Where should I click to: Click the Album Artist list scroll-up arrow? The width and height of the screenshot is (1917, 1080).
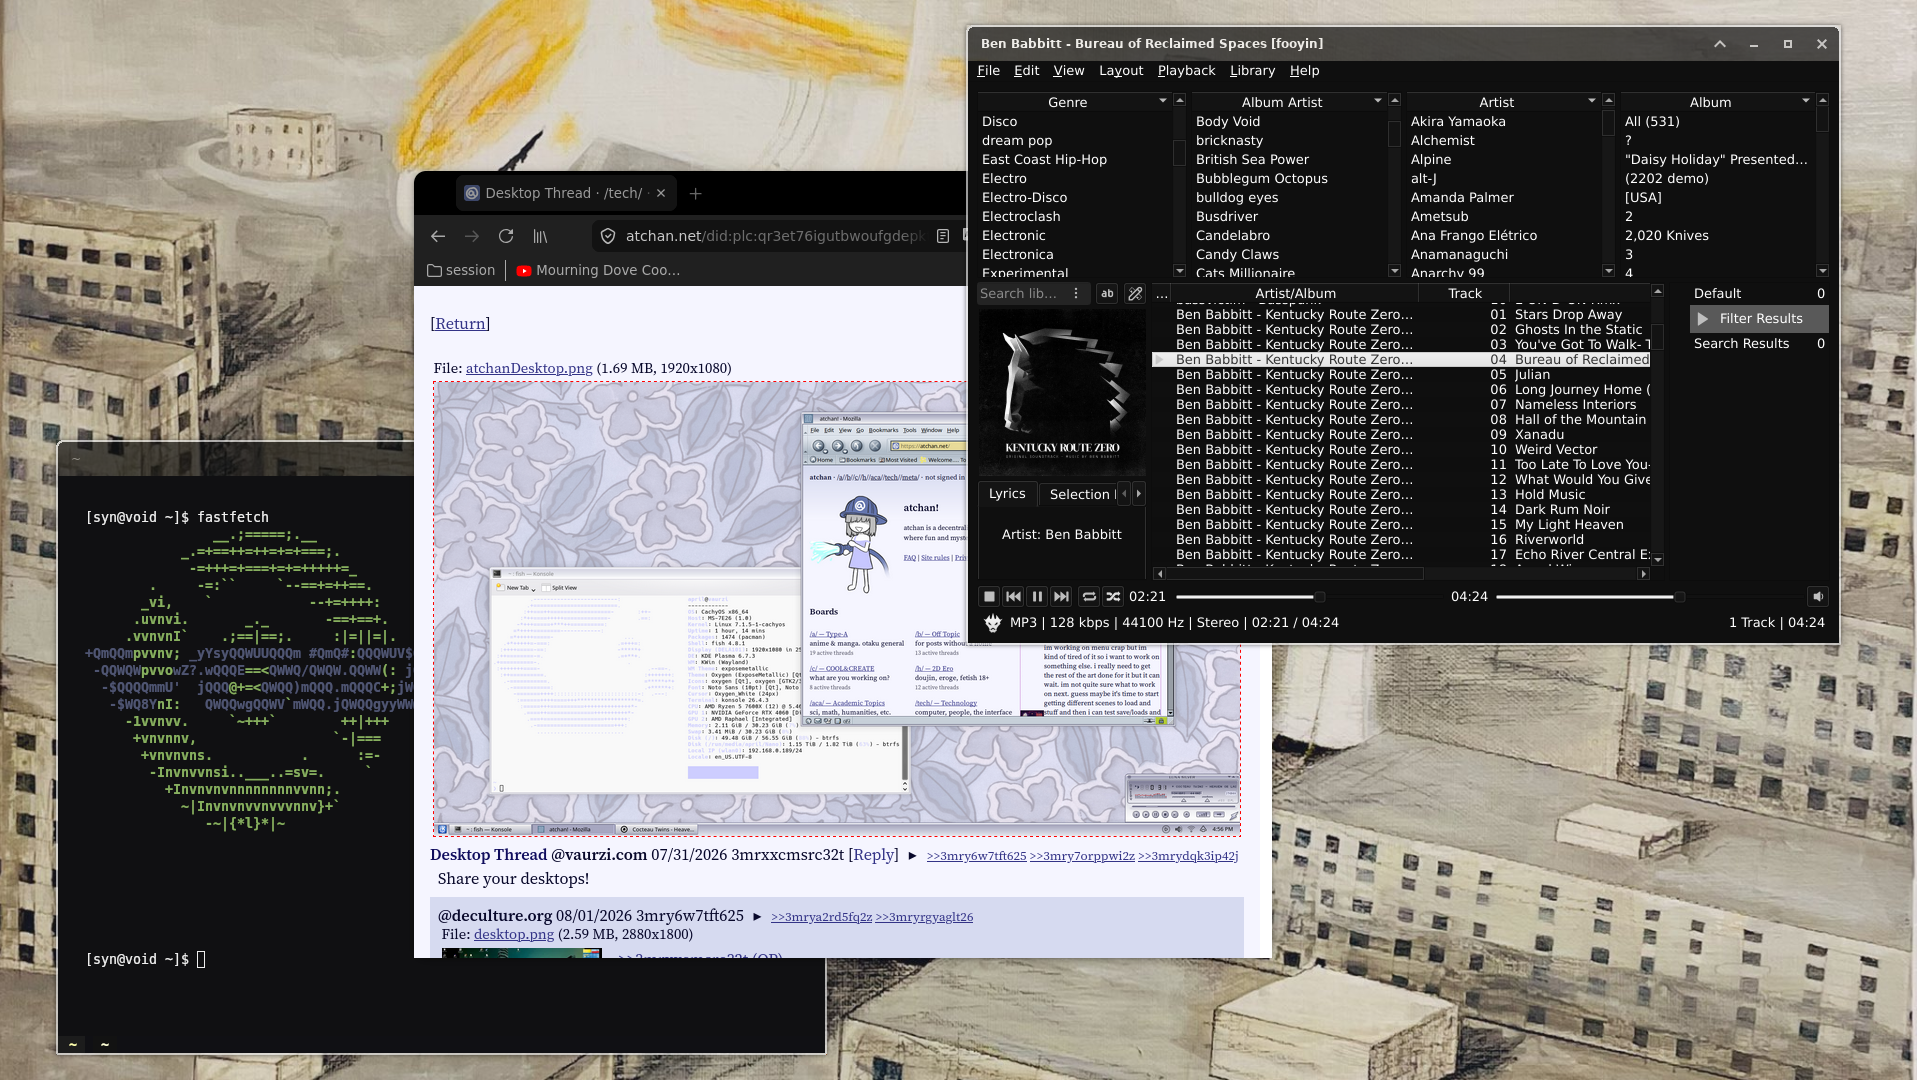point(1394,100)
